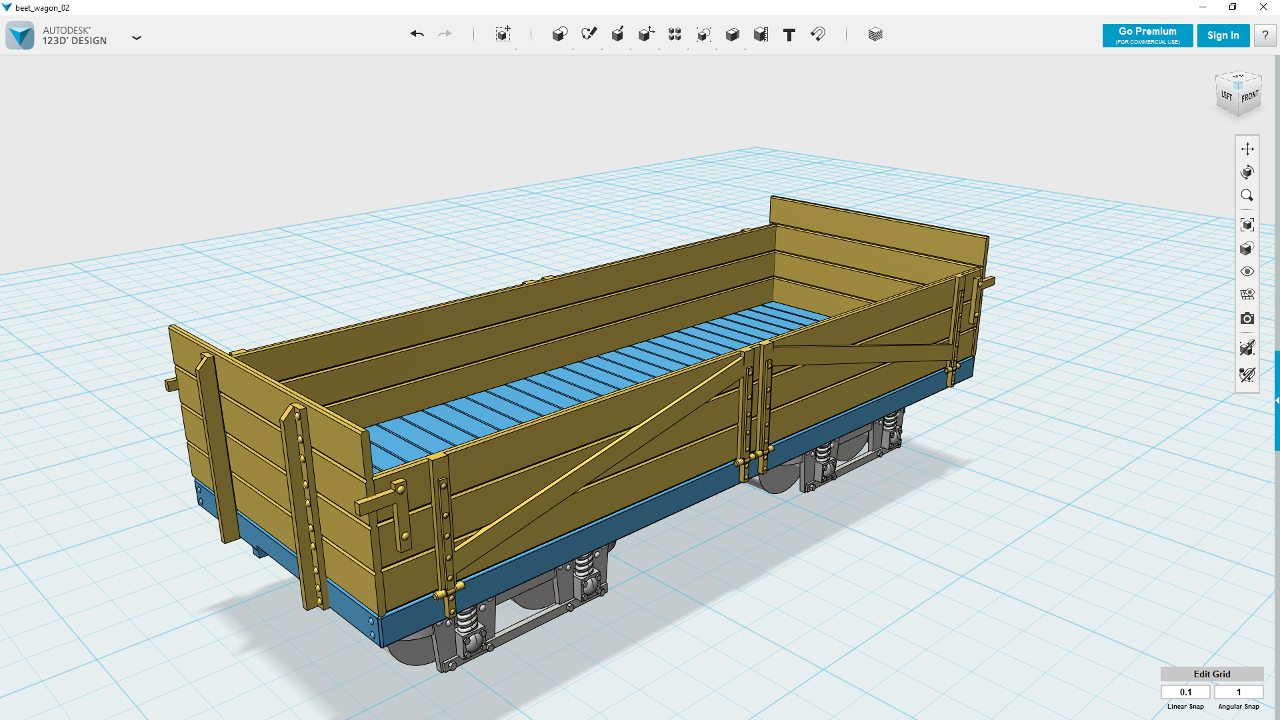Activate the Orbit navigation tool
Image resolution: width=1280 pixels, height=720 pixels.
click(x=1247, y=172)
